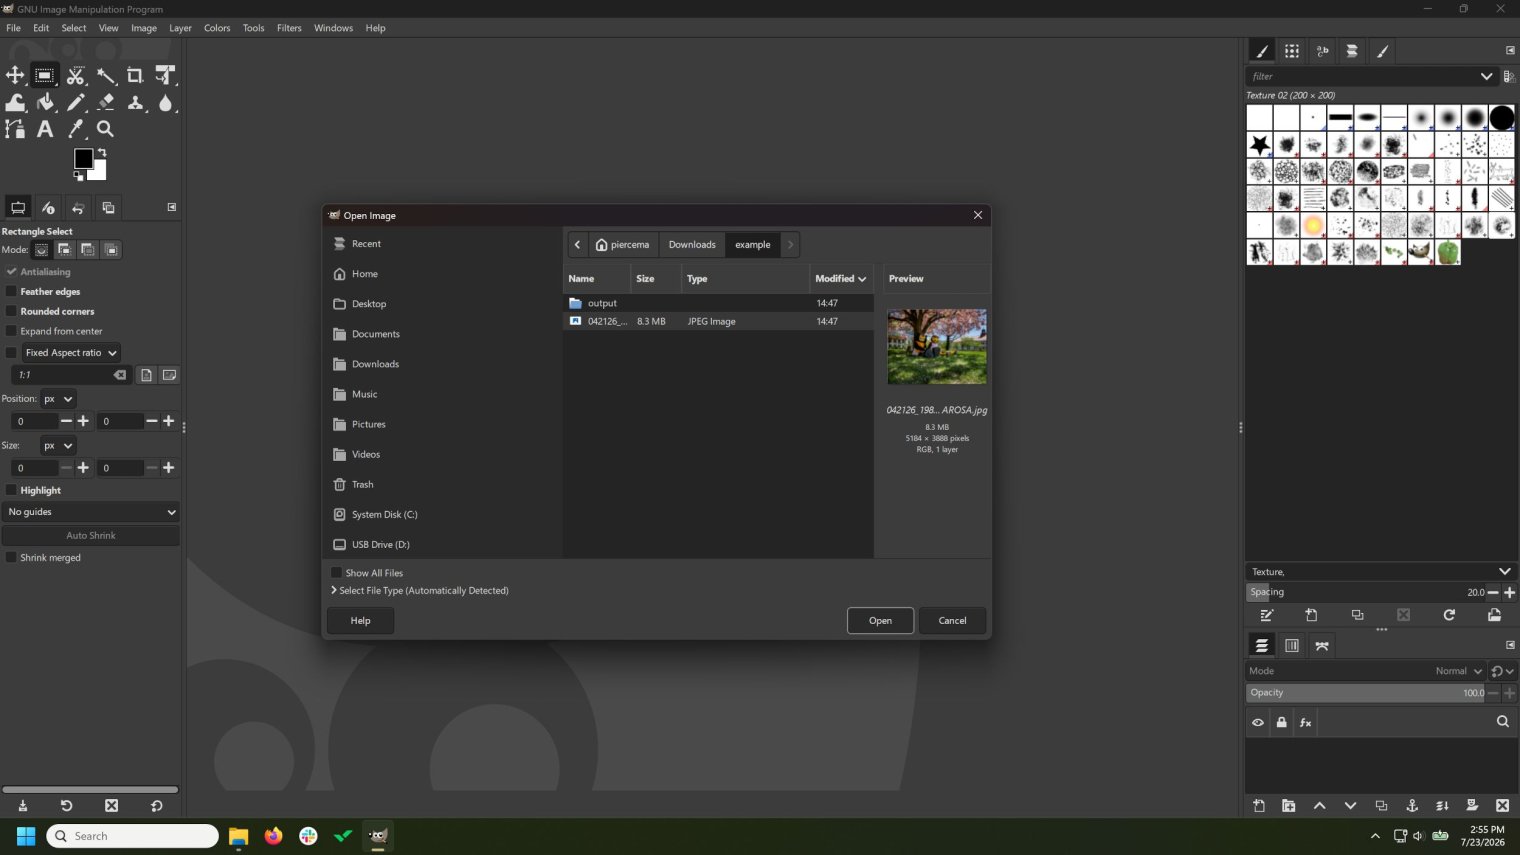Select the Smudge drop tool
The height and width of the screenshot is (855, 1520).
tap(165, 102)
